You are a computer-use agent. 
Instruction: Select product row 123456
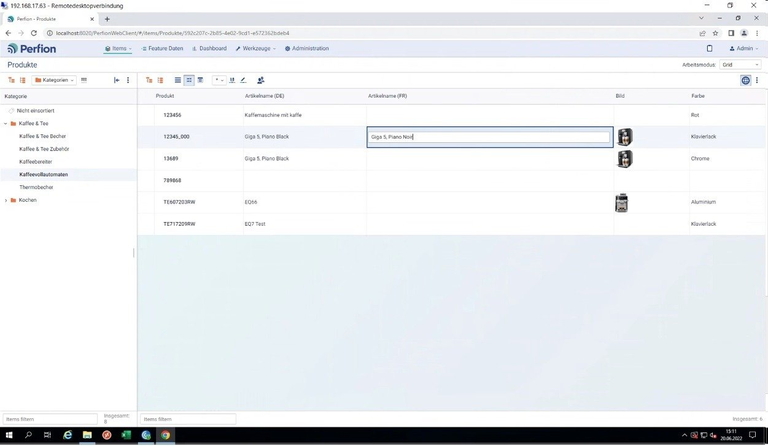pos(451,115)
